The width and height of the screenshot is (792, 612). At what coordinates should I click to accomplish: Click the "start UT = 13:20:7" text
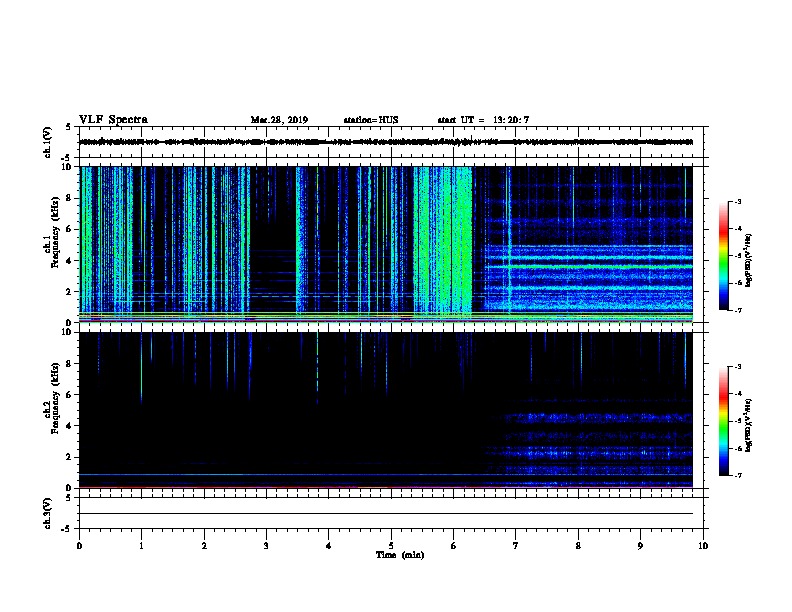(483, 120)
